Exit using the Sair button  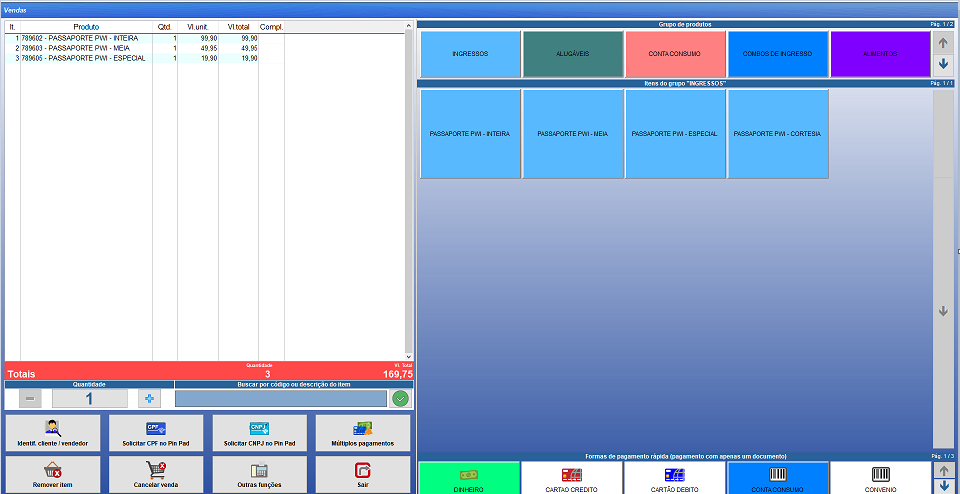point(362,474)
